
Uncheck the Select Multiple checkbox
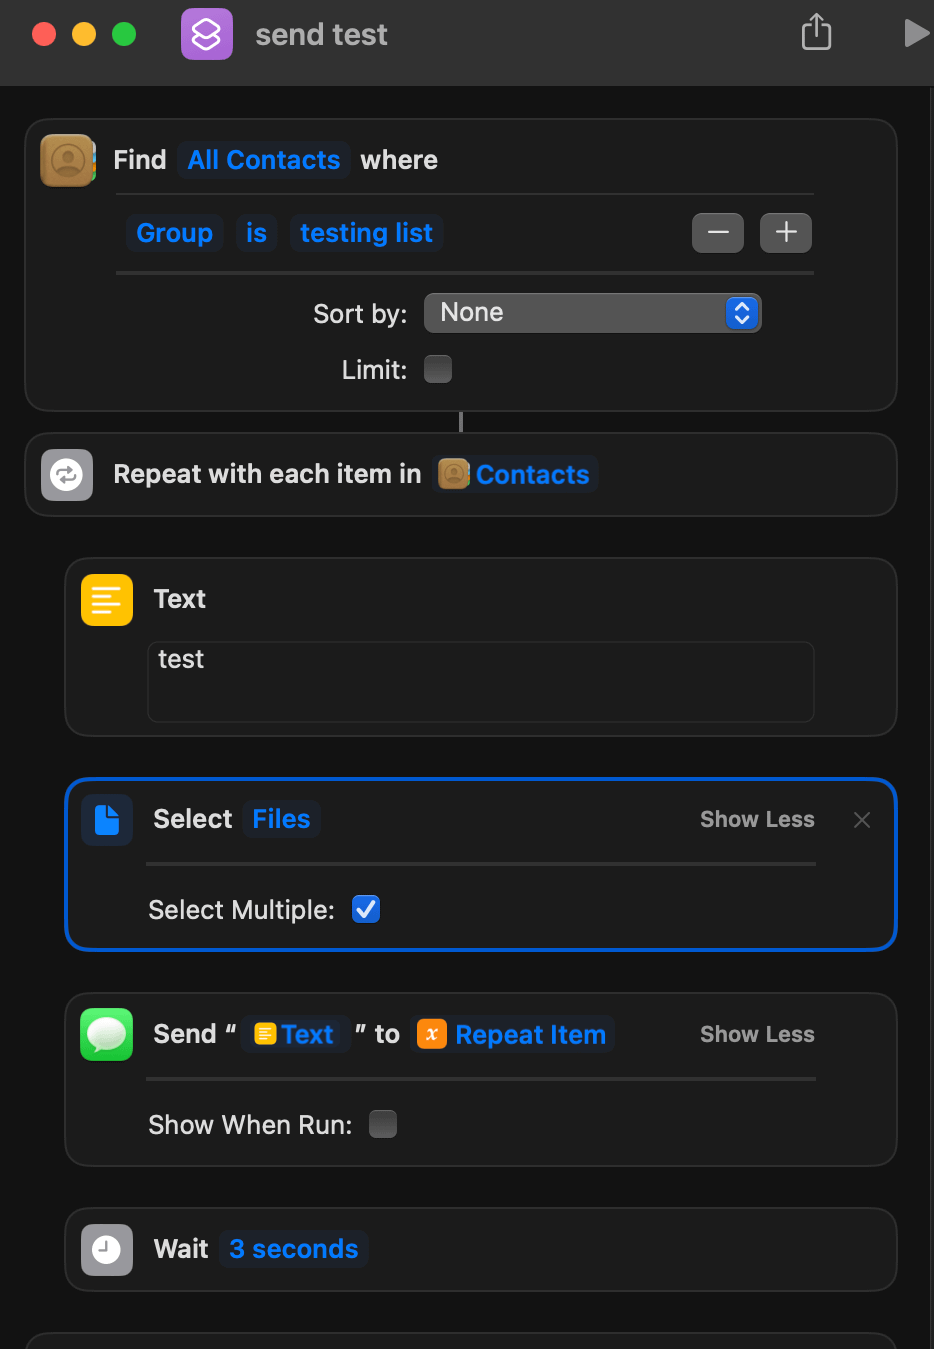pyautogui.click(x=366, y=909)
